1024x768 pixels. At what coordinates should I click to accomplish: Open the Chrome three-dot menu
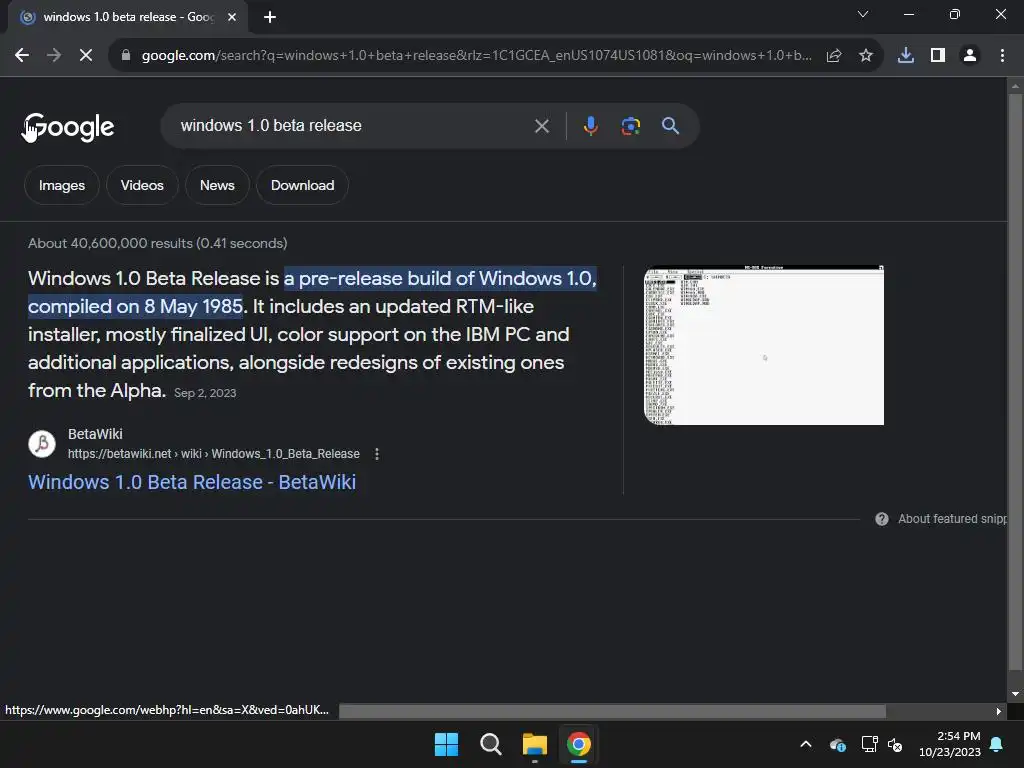(1002, 56)
